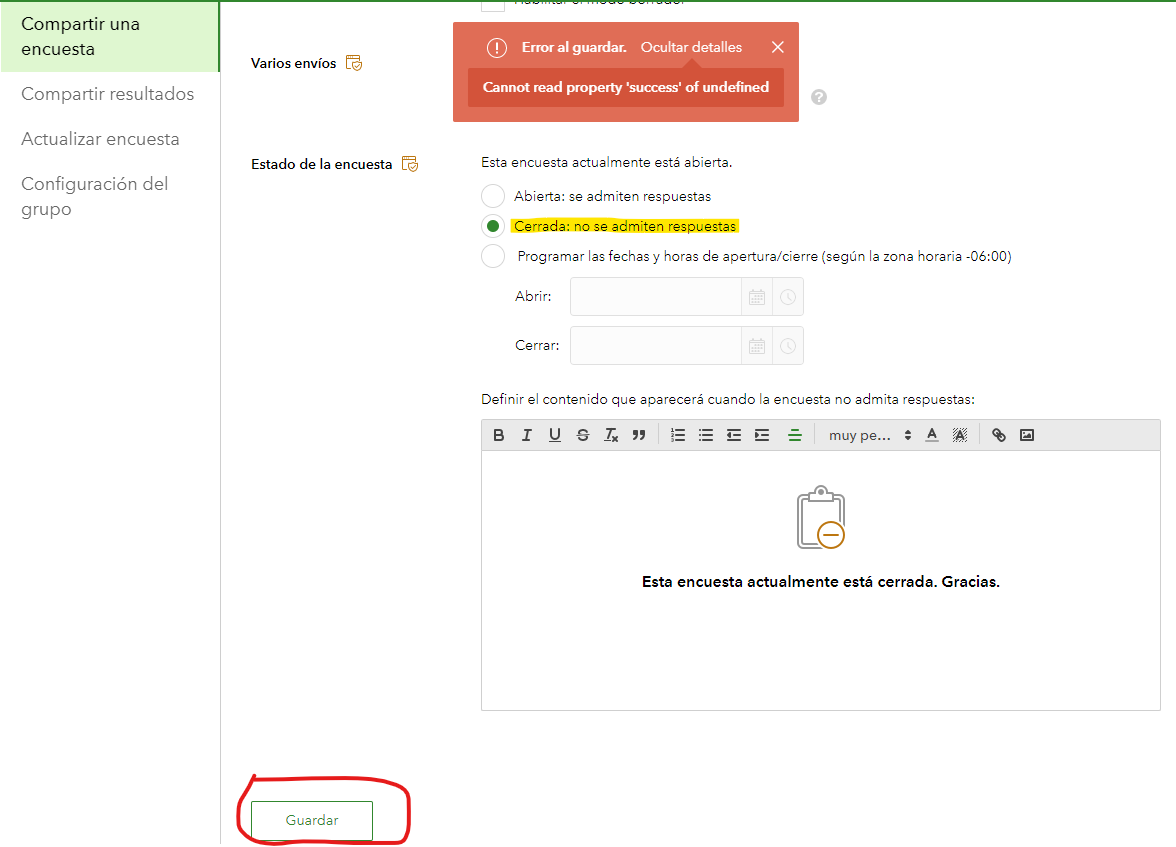Open the text alignment option

tap(795, 435)
